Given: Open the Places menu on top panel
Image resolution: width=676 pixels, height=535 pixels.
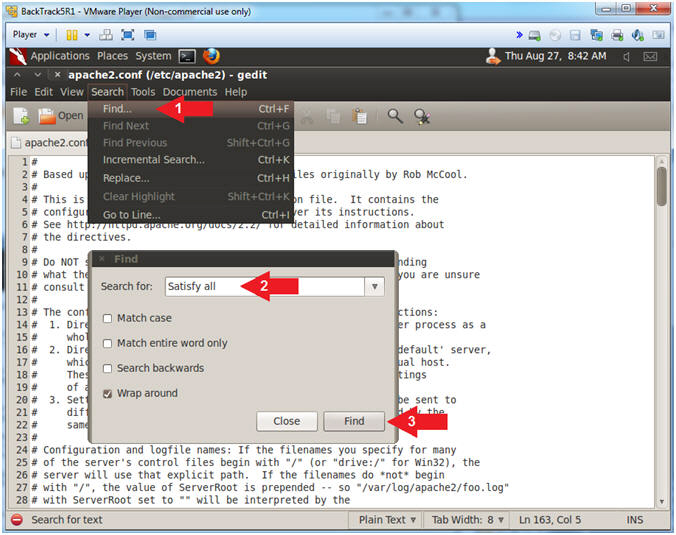Looking at the screenshot, I should 112,56.
